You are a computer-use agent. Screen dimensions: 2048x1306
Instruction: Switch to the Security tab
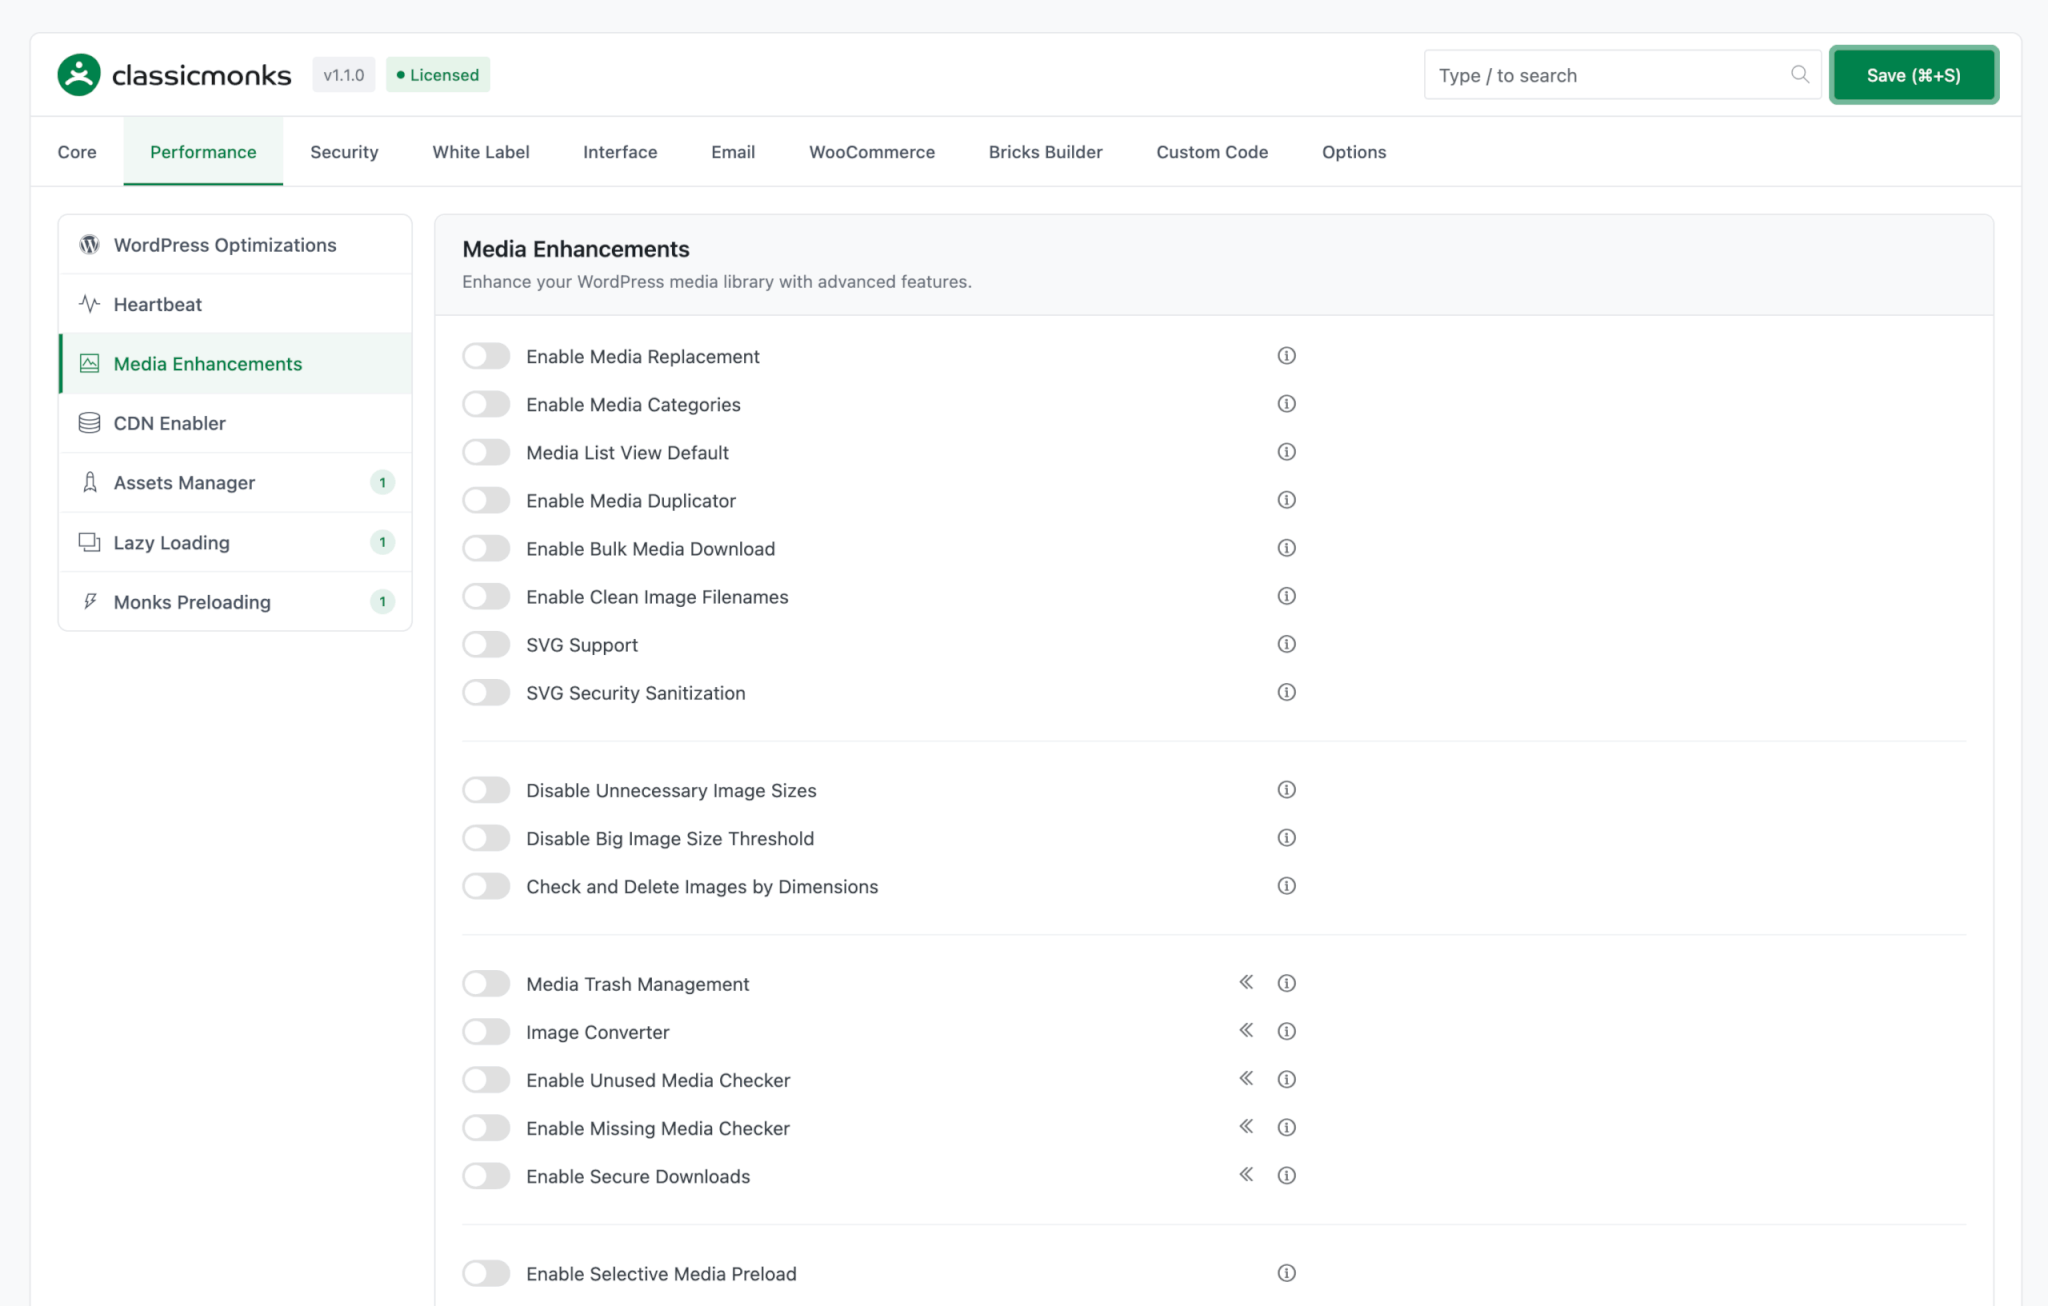pyautogui.click(x=344, y=152)
